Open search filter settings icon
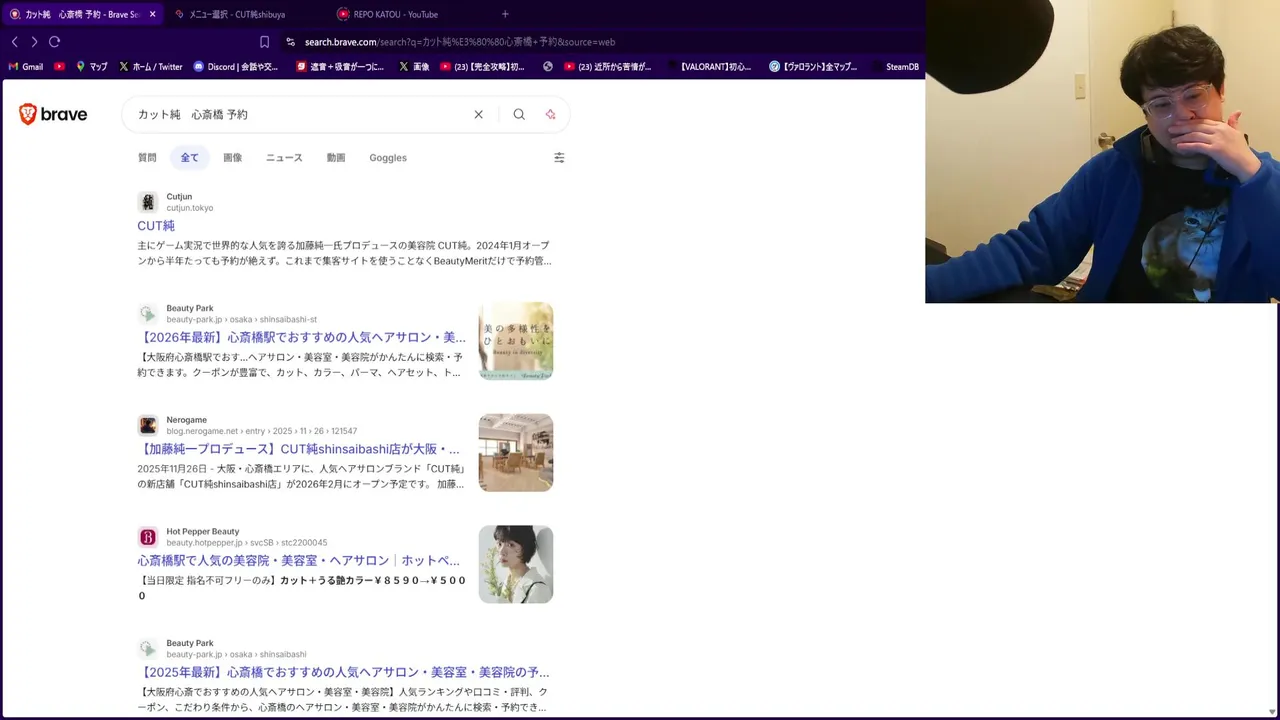Viewport: 1280px width, 720px height. (x=559, y=157)
